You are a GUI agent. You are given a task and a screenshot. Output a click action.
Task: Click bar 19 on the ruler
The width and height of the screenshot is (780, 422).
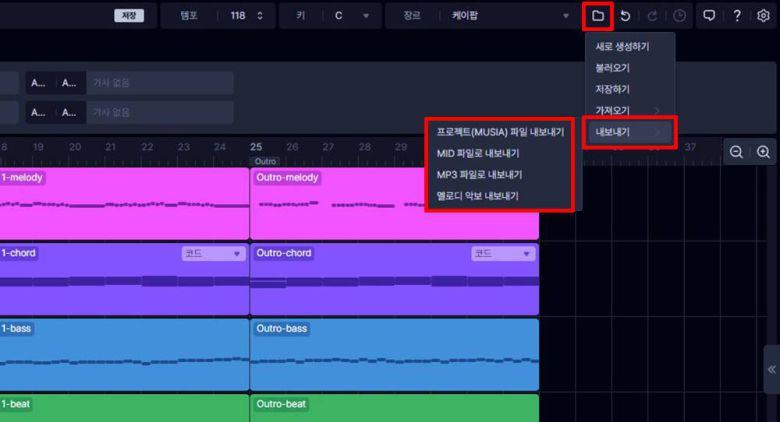[38, 147]
